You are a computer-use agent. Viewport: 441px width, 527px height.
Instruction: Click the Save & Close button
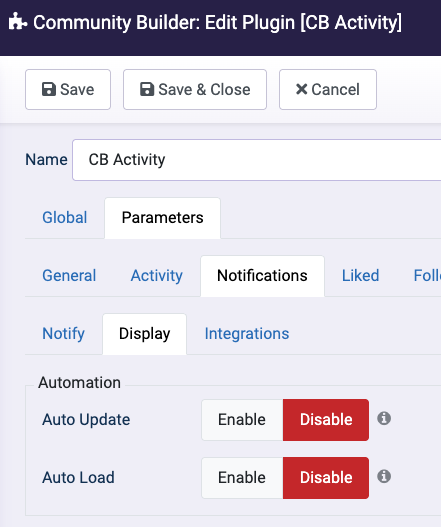pos(195,89)
